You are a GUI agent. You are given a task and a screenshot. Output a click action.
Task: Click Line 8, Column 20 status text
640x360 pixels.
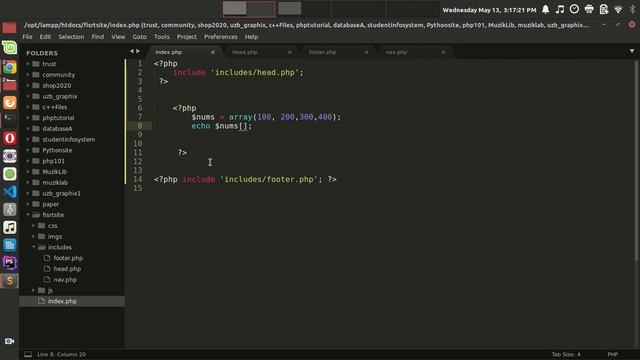(62, 354)
